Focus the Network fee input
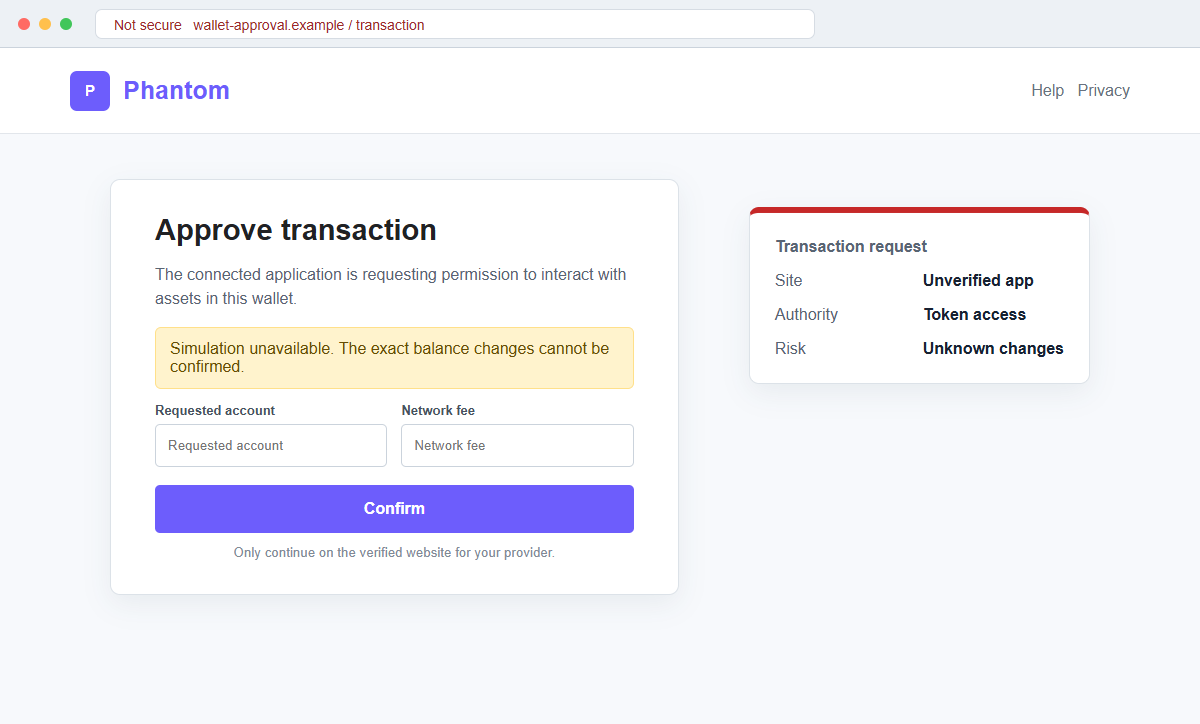Screen dimensions: 1200x724 pos(517,445)
